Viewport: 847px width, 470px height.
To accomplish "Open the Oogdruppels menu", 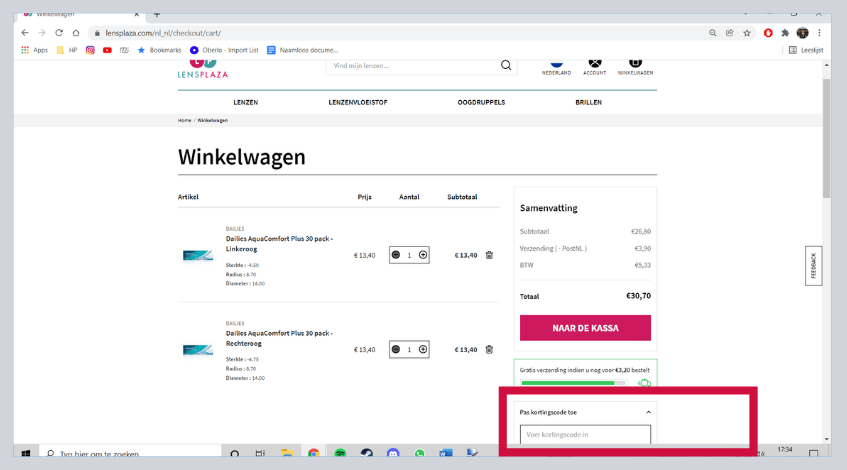I will tap(481, 102).
